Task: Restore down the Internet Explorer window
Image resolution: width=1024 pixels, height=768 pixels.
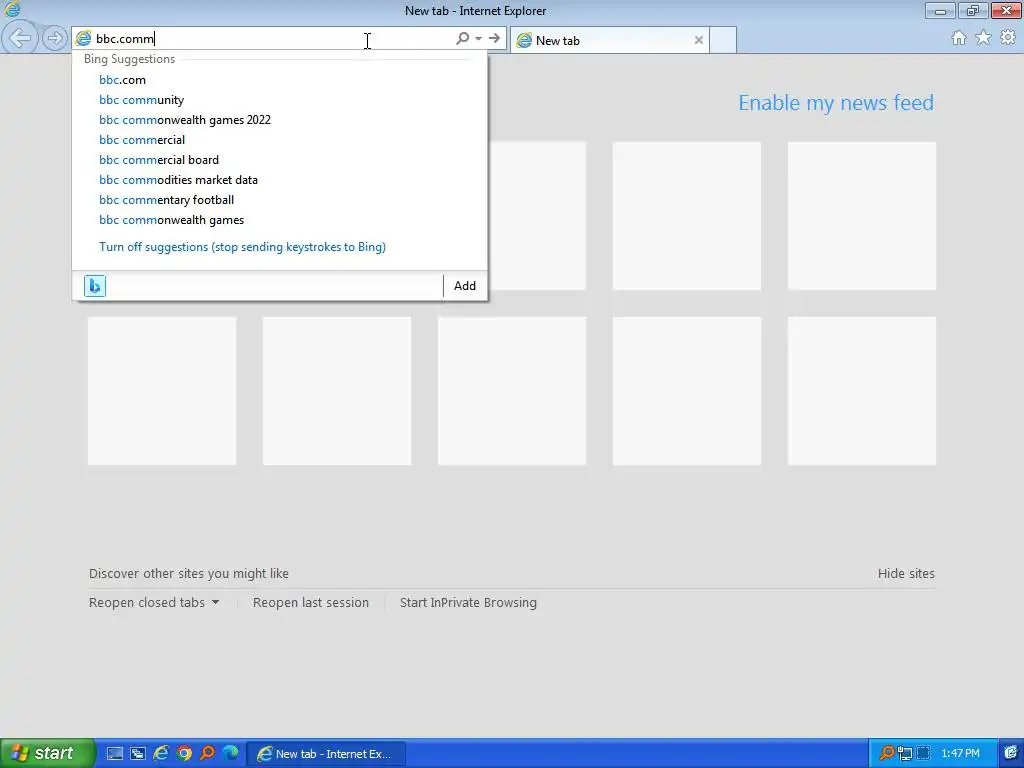Action: coord(973,10)
